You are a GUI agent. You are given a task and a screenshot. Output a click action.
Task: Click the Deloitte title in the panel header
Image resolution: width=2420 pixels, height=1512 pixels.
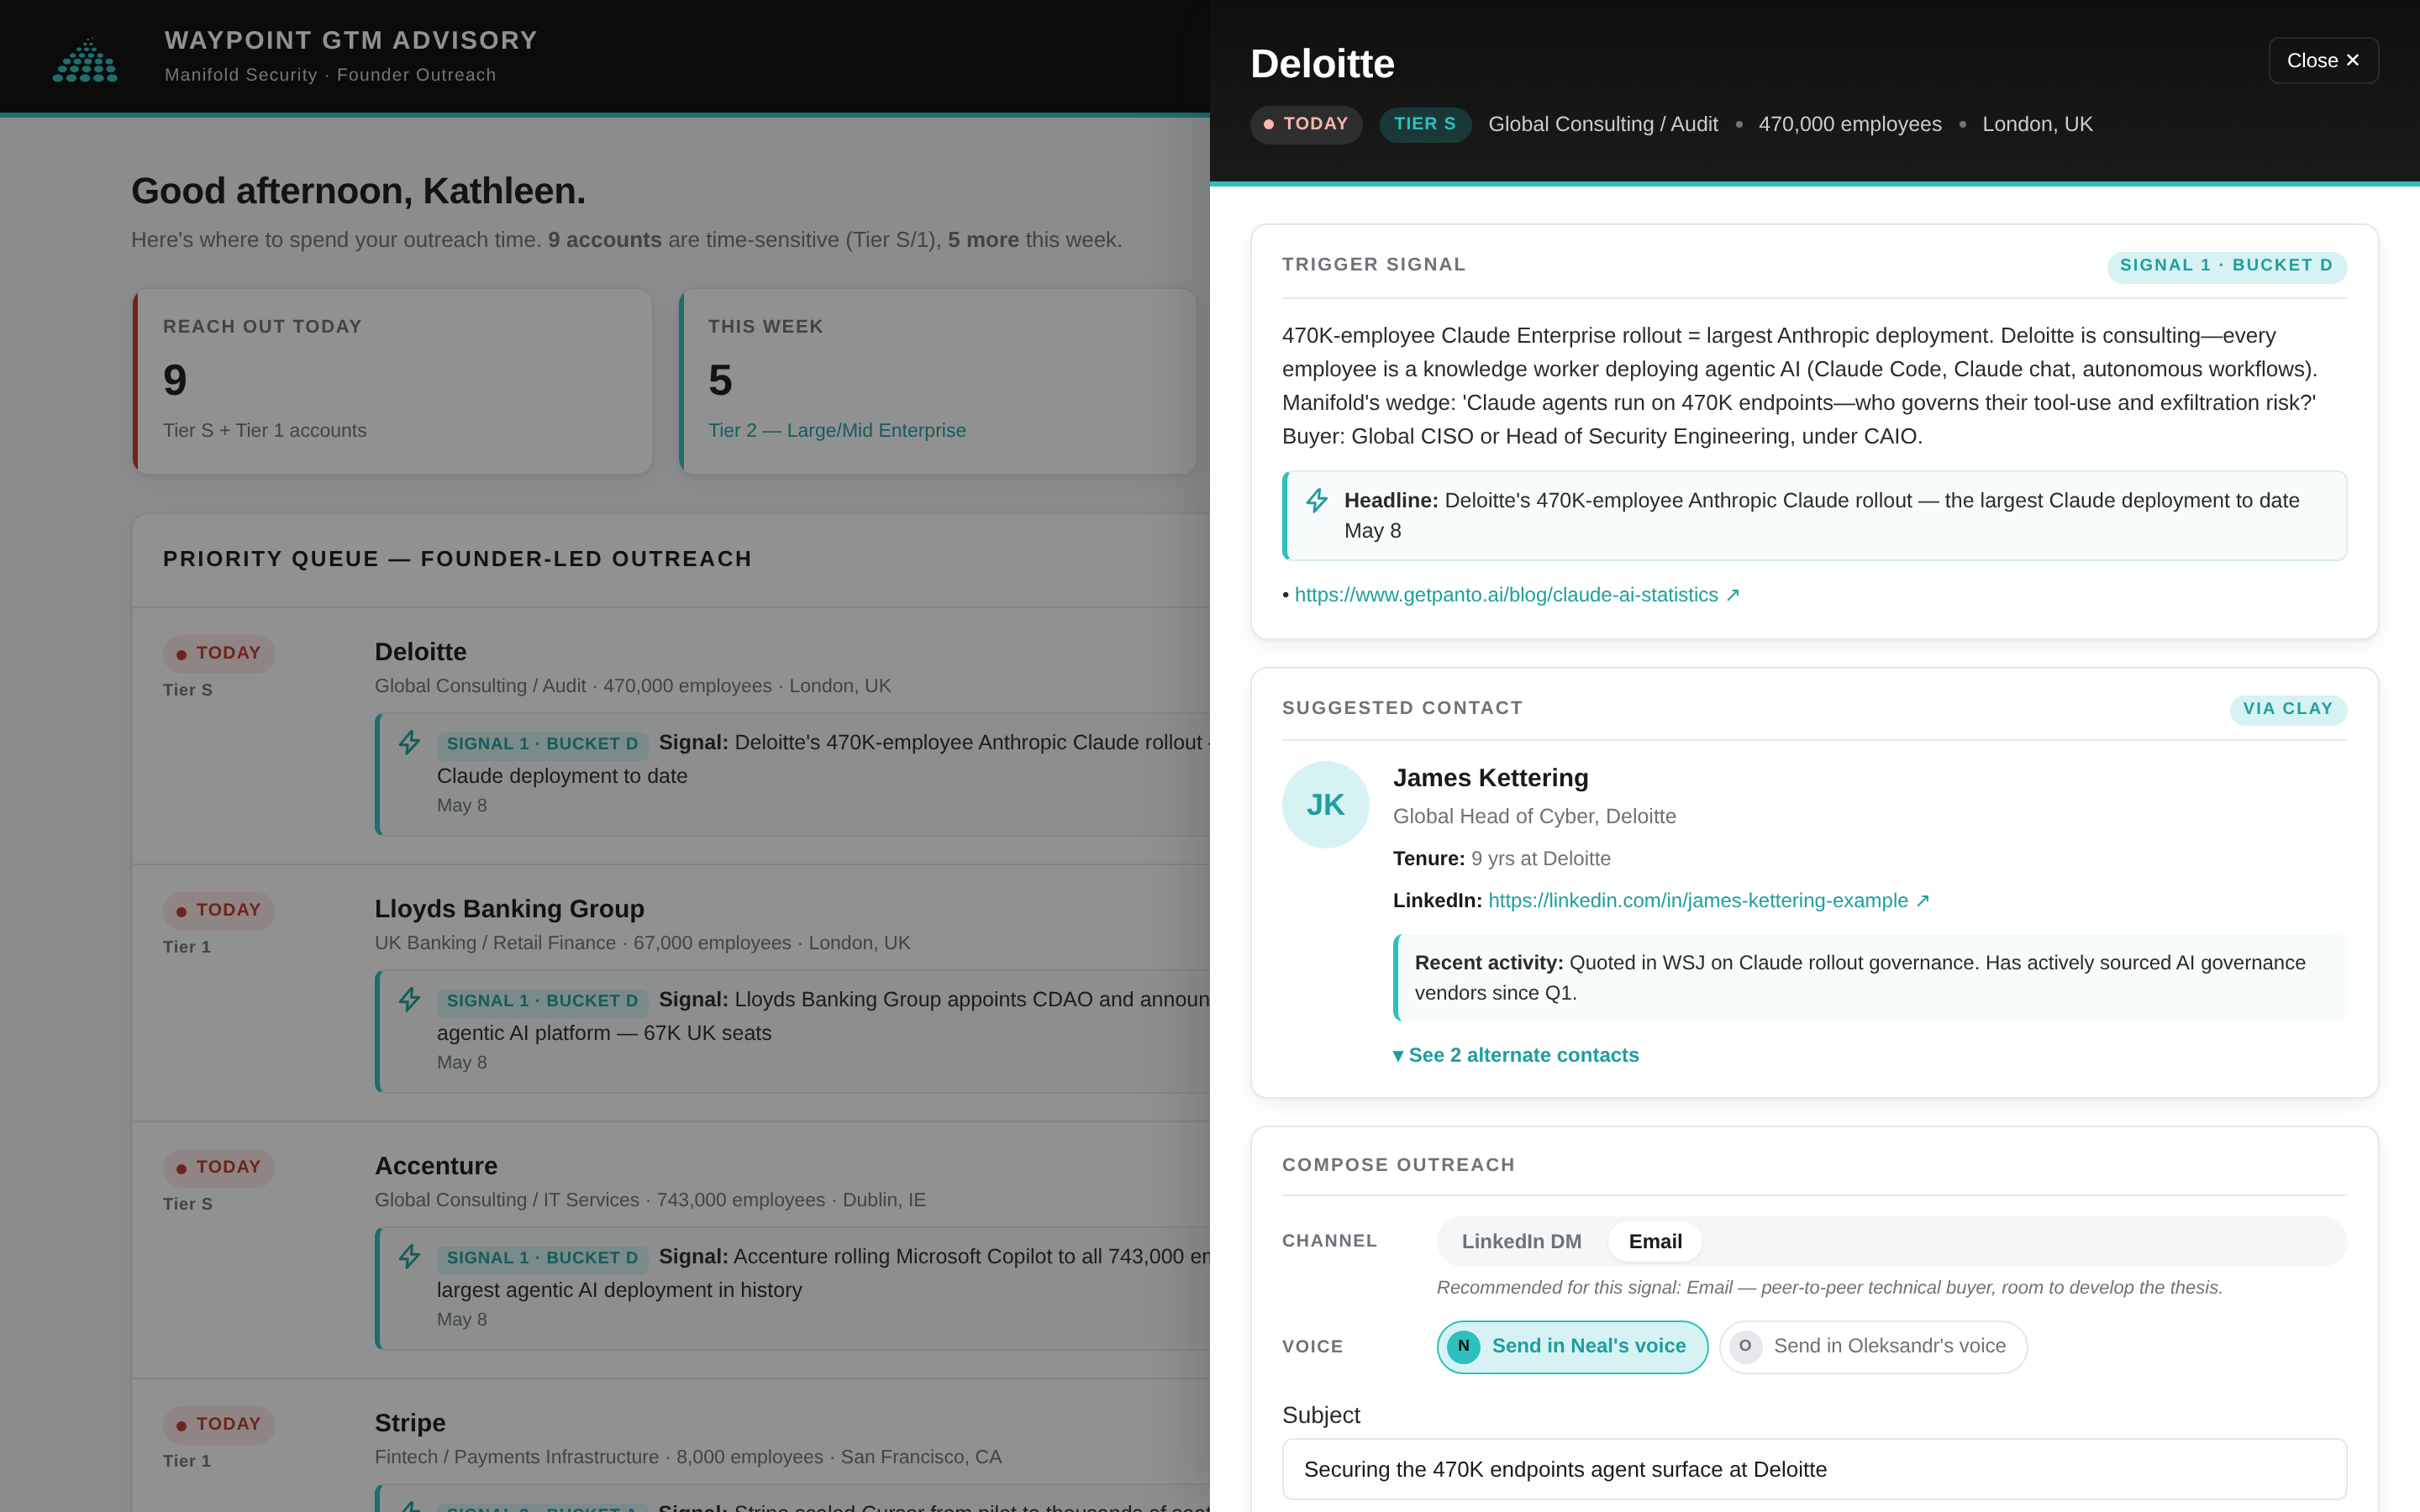[x=1322, y=64]
